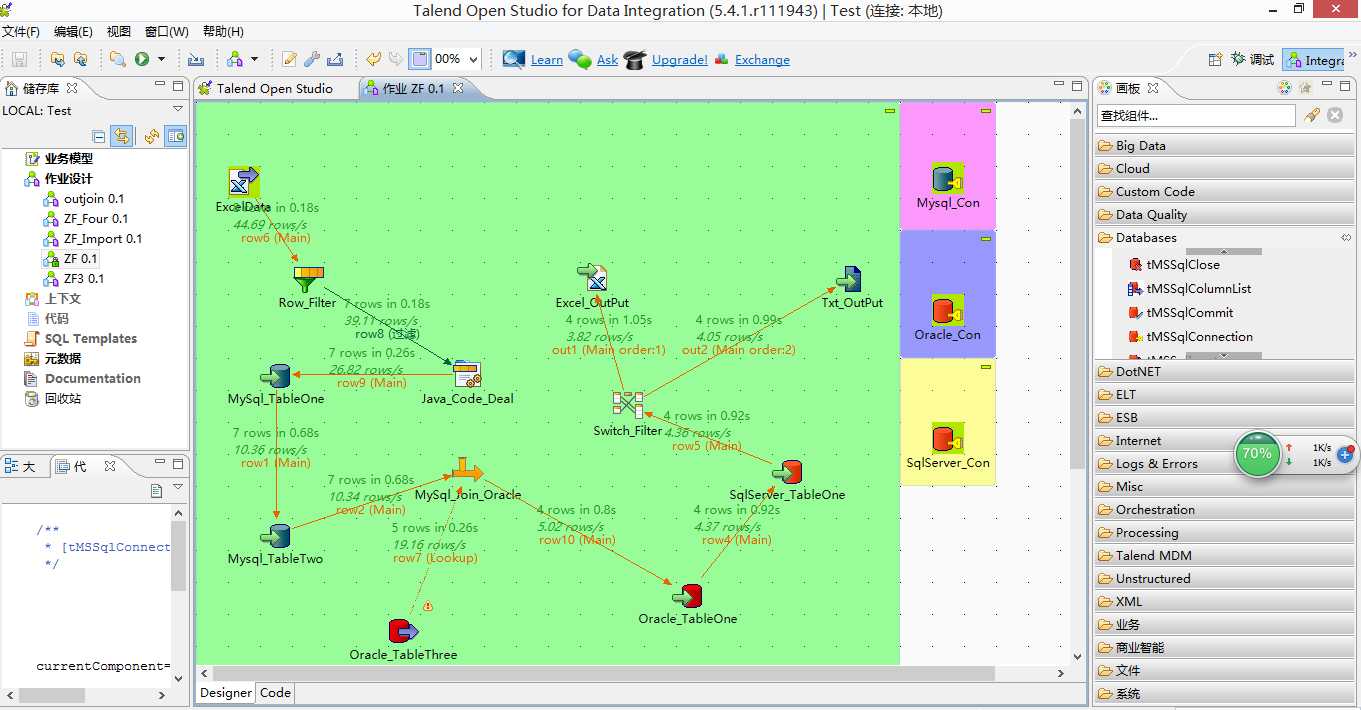Open the Exchange link
1361x710 pixels.
(762, 60)
